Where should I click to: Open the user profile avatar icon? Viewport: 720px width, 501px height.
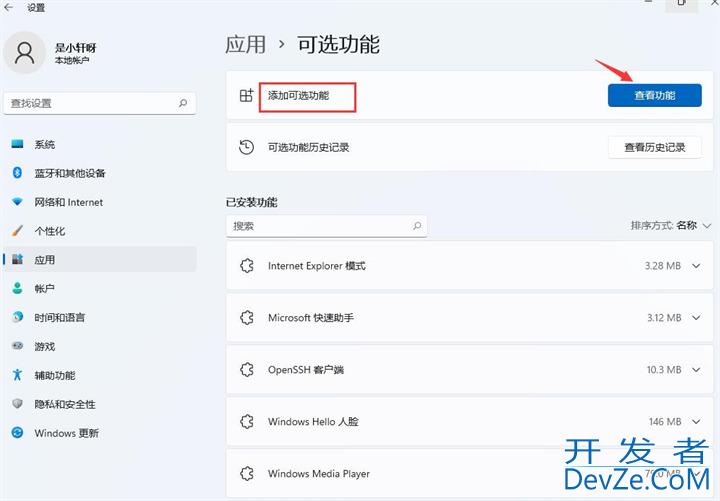[x=24, y=52]
